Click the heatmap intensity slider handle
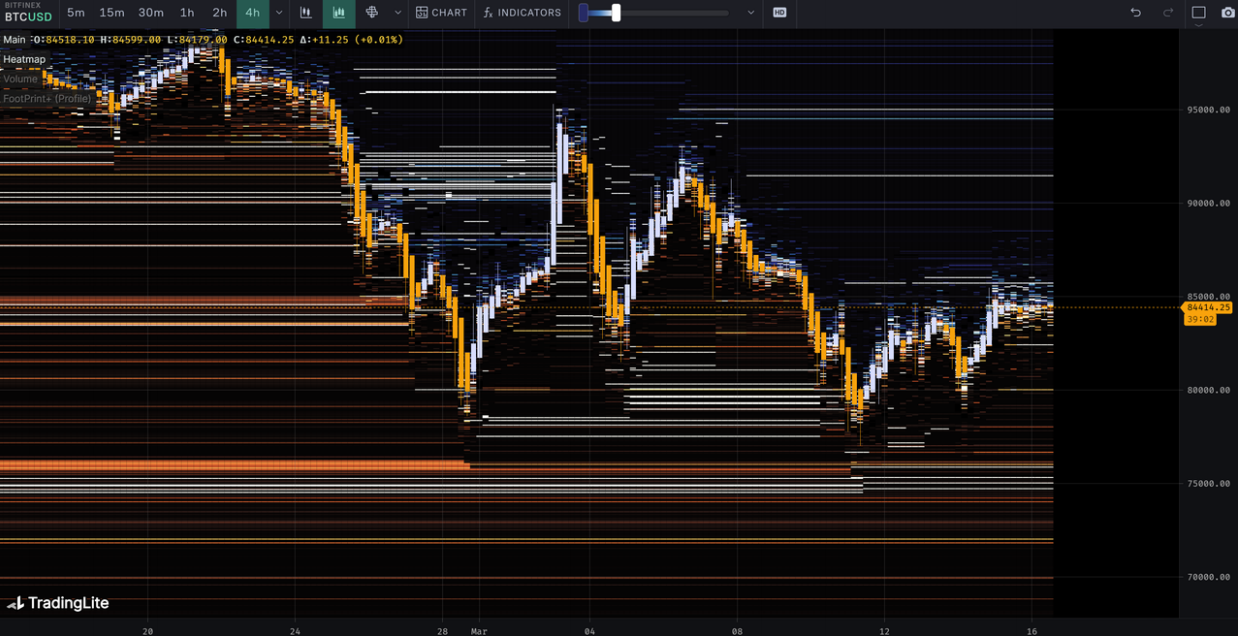 tap(616, 13)
